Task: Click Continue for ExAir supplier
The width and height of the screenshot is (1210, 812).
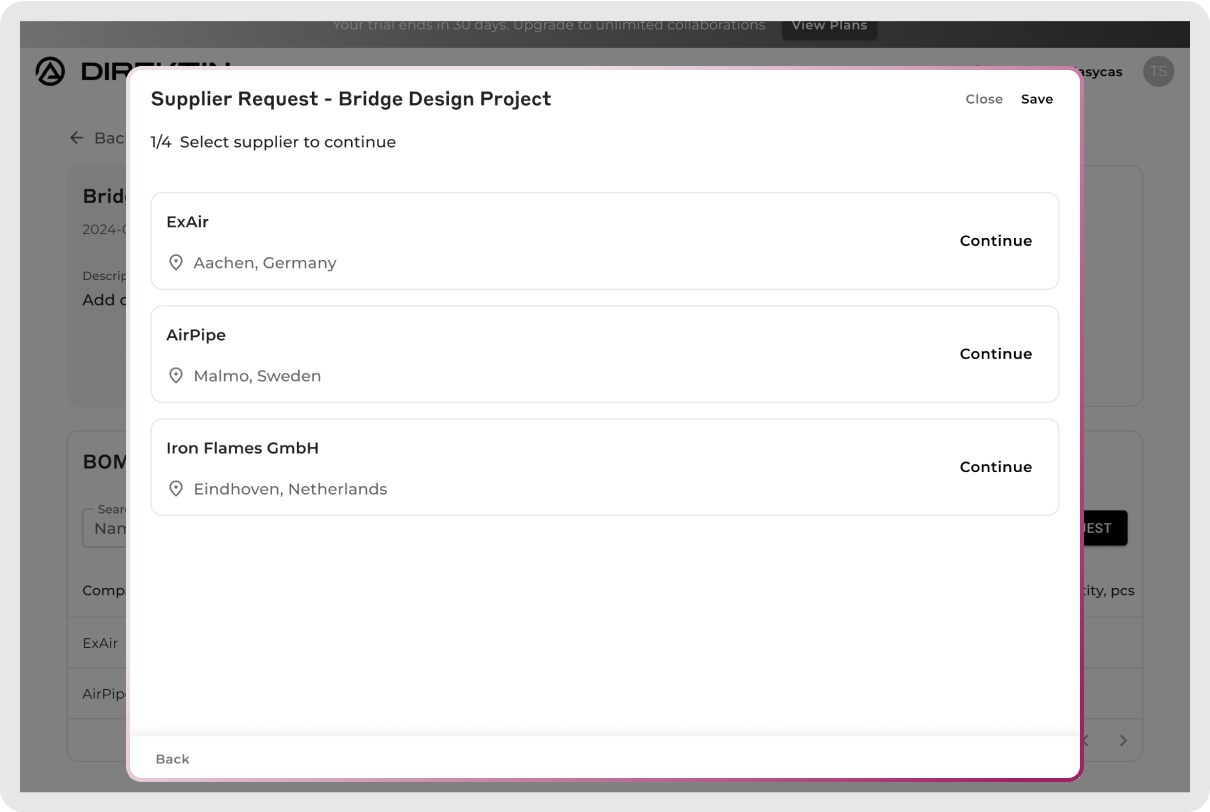Action: click(x=995, y=241)
